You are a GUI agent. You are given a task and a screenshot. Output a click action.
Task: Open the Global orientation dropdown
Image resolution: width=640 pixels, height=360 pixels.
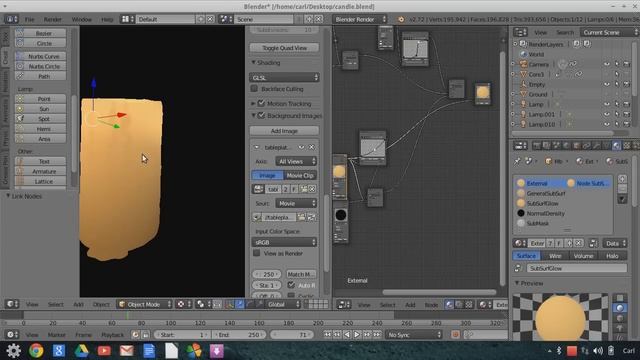(x=283, y=304)
